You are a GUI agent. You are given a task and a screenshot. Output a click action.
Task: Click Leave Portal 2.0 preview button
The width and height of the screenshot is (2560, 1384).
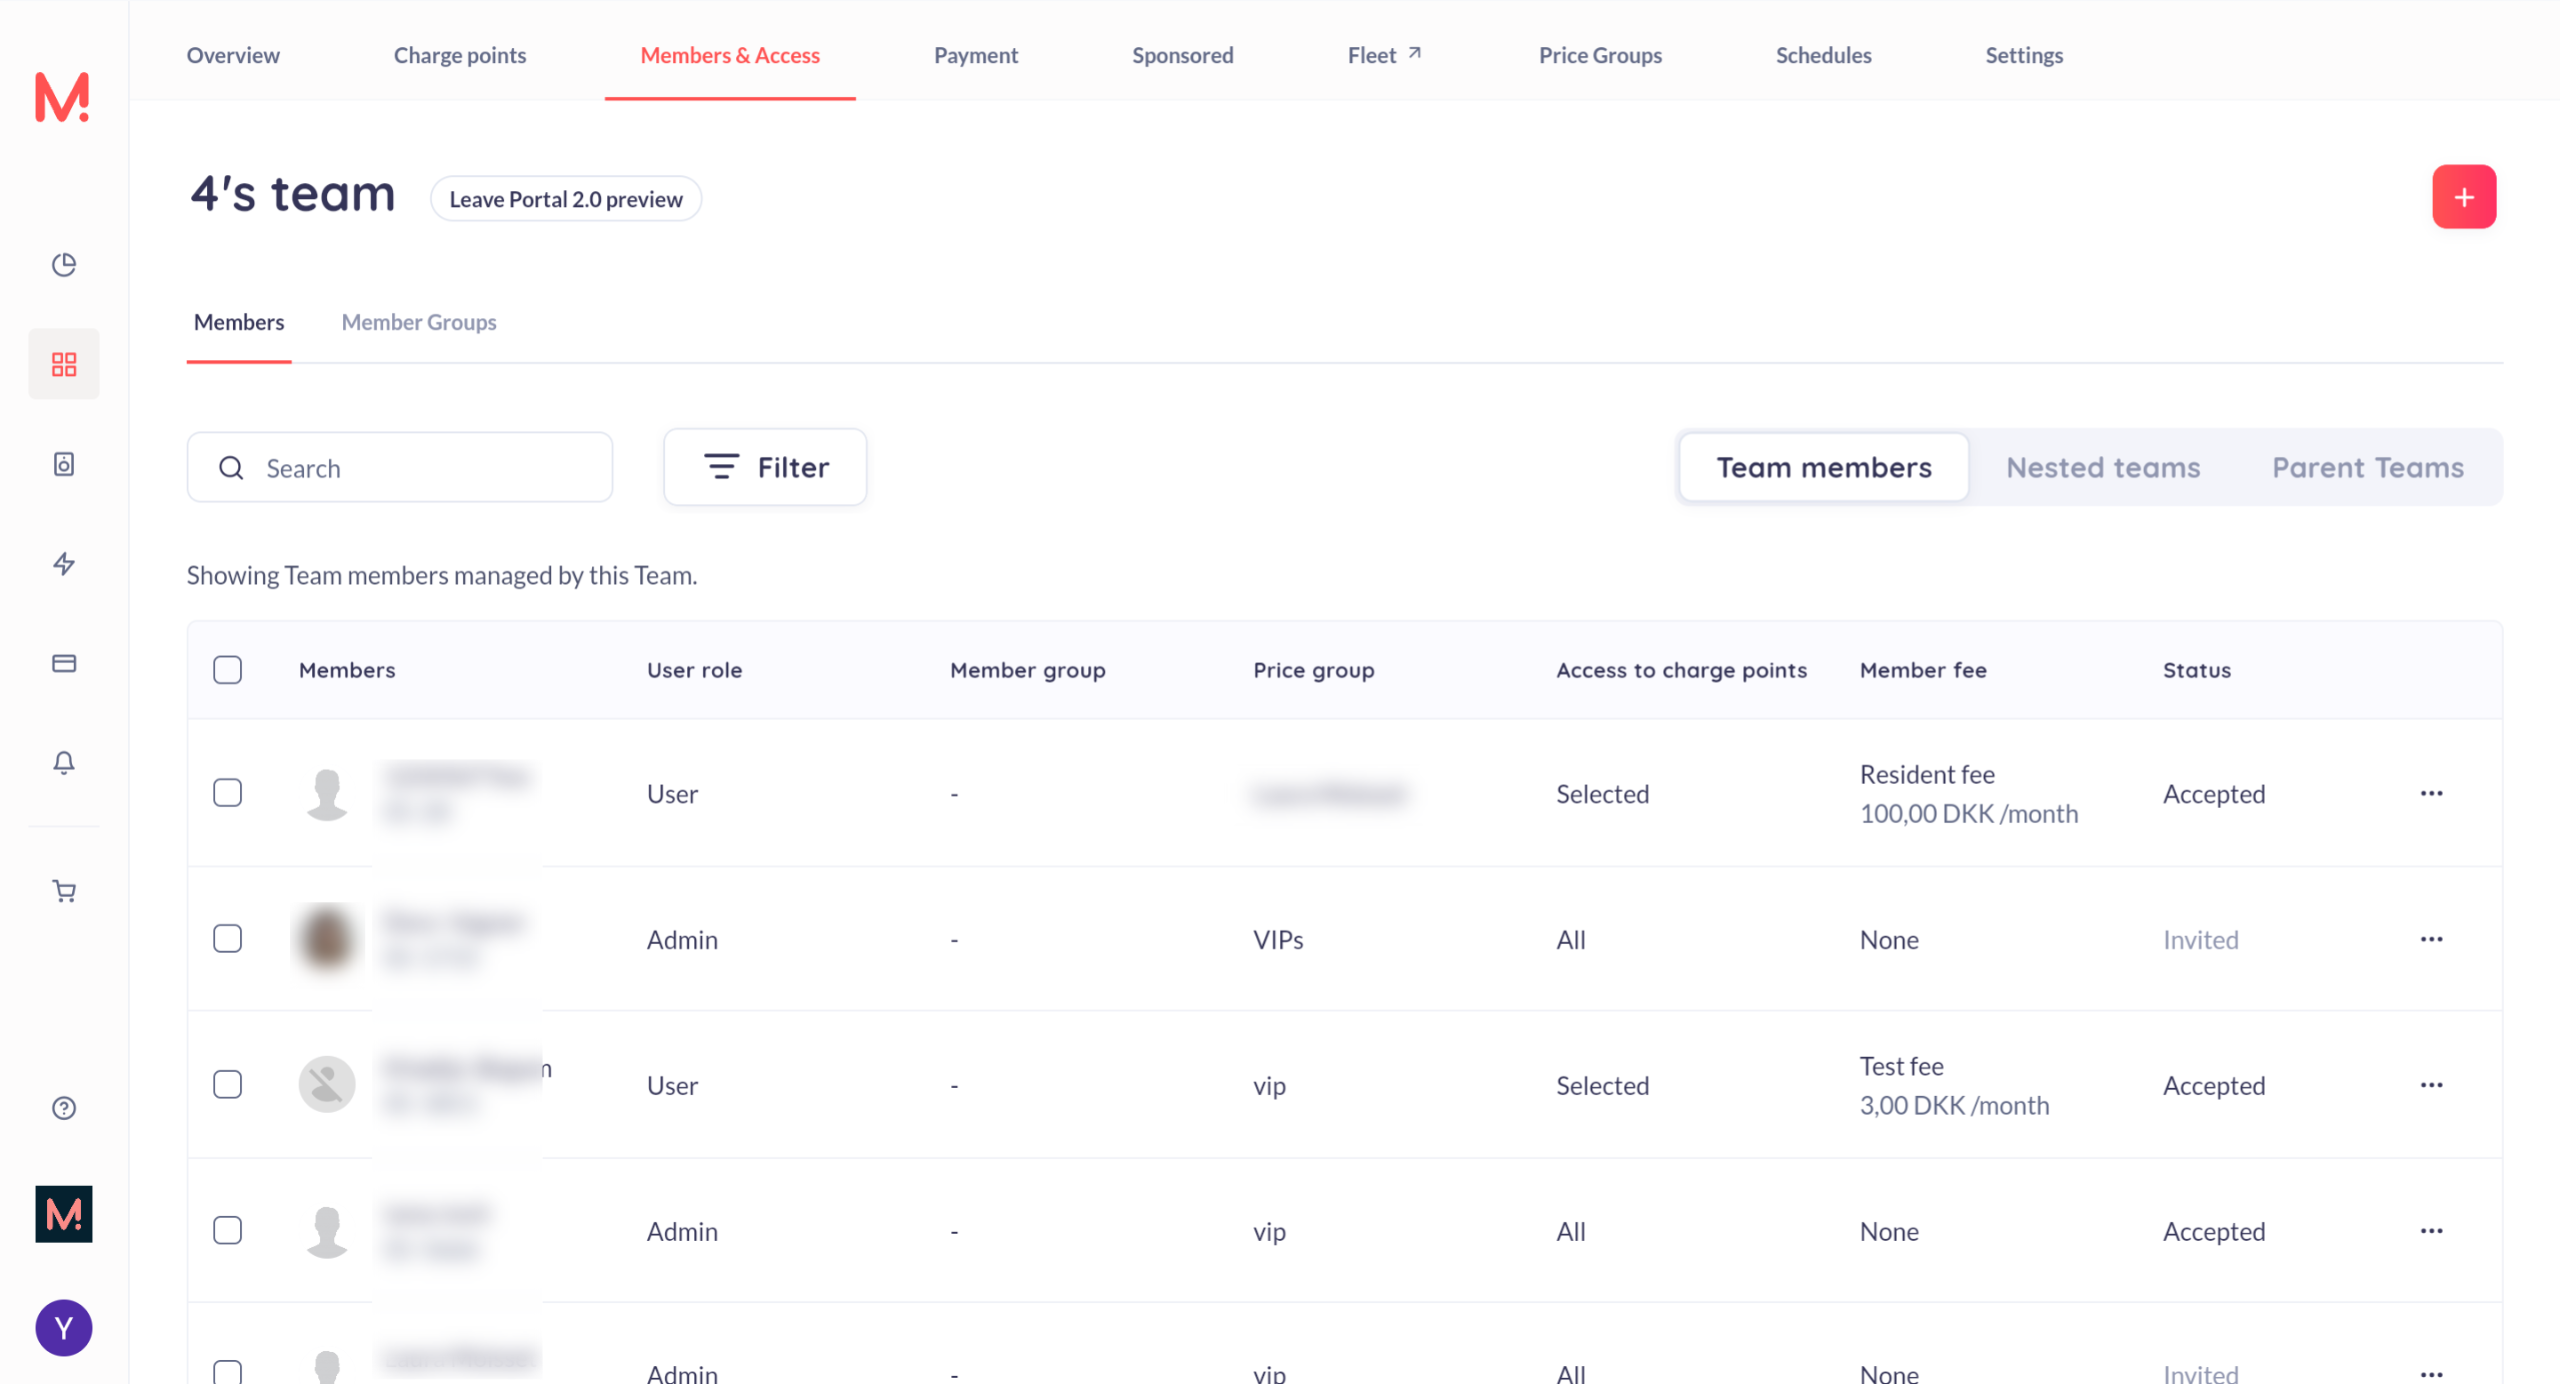[x=566, y=199]
